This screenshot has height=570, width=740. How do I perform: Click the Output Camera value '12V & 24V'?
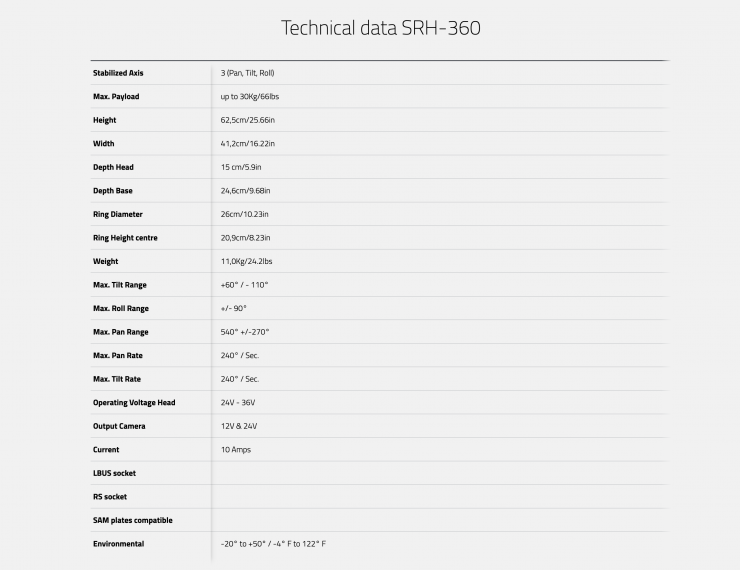point(240,426)
